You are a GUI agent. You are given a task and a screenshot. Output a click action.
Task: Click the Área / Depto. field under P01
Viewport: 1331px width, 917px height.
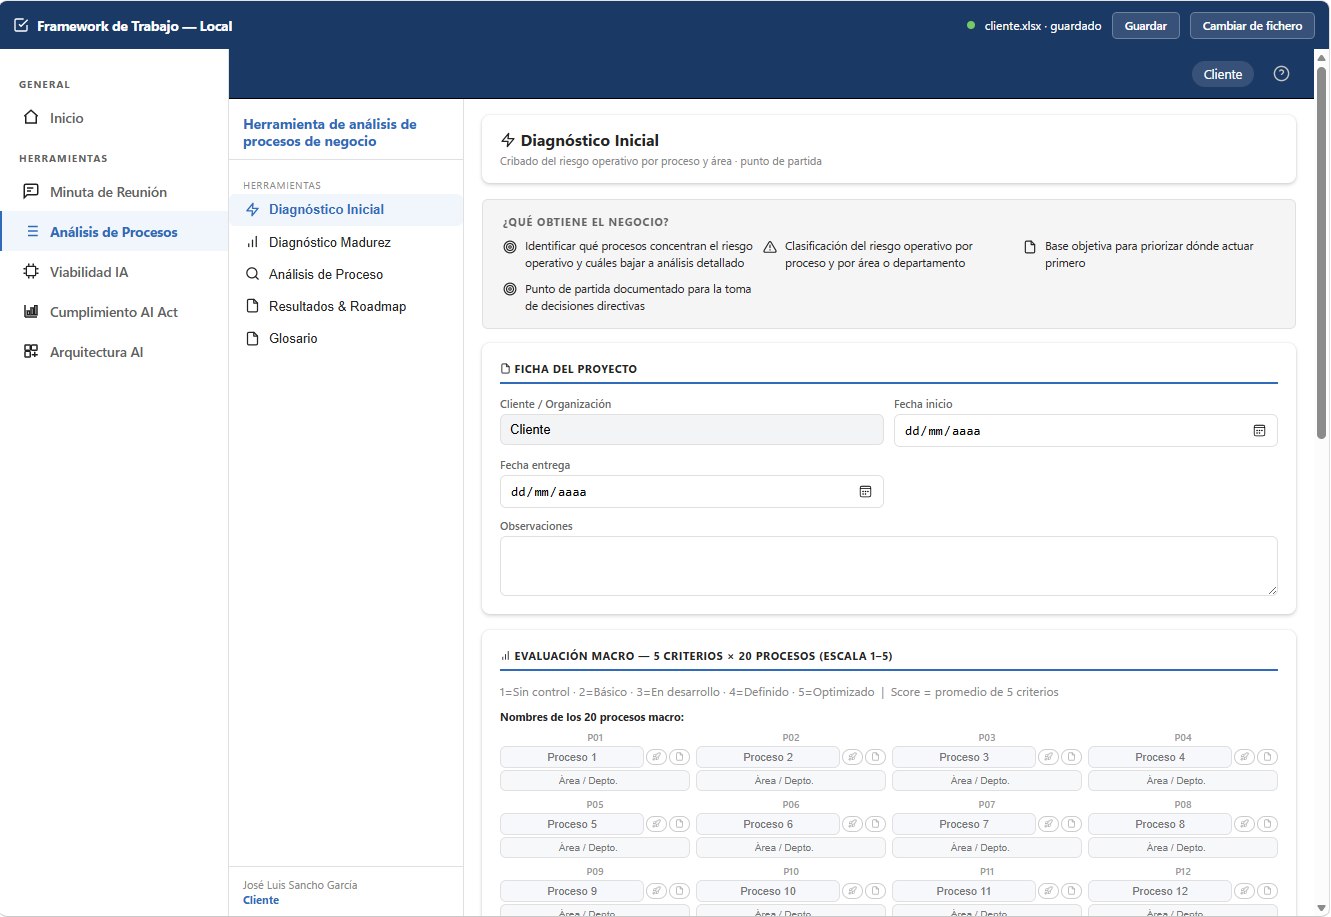[x=595, y=781]
